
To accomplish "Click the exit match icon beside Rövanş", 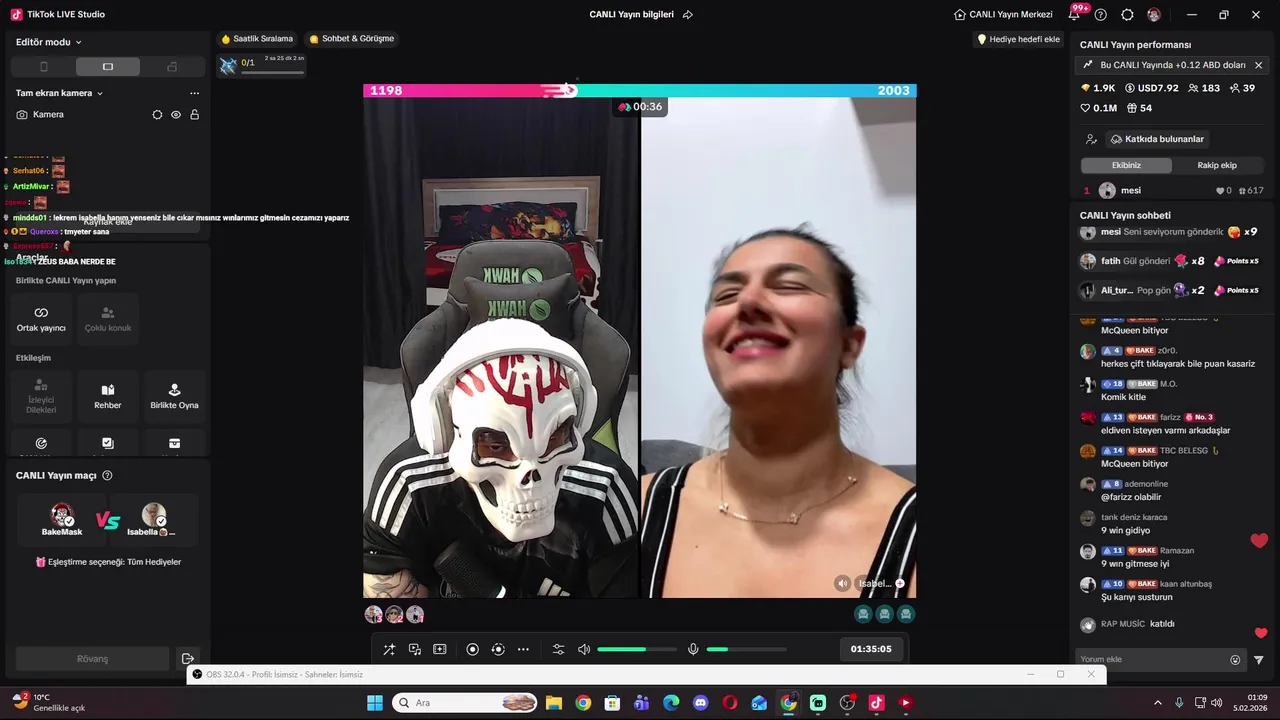I will pos(187,659).
